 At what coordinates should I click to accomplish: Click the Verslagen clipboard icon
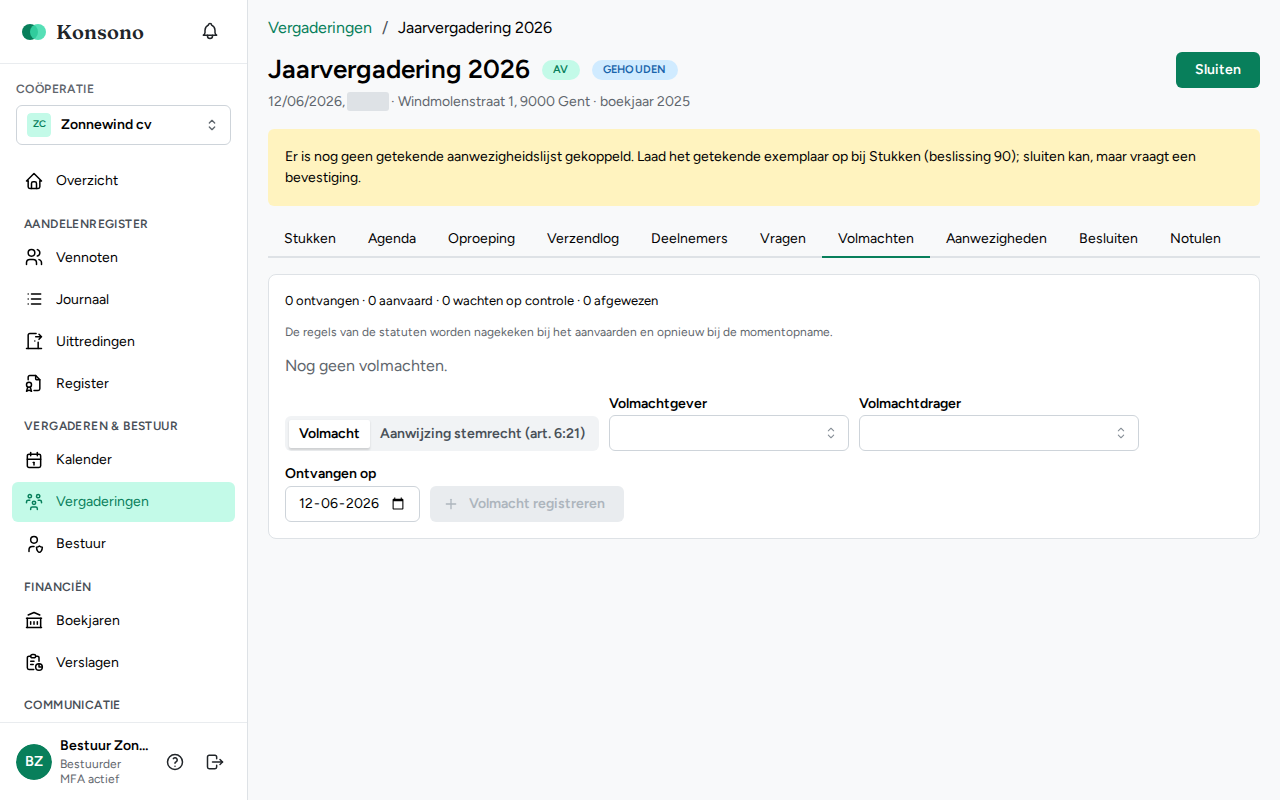tap(34, 663)
